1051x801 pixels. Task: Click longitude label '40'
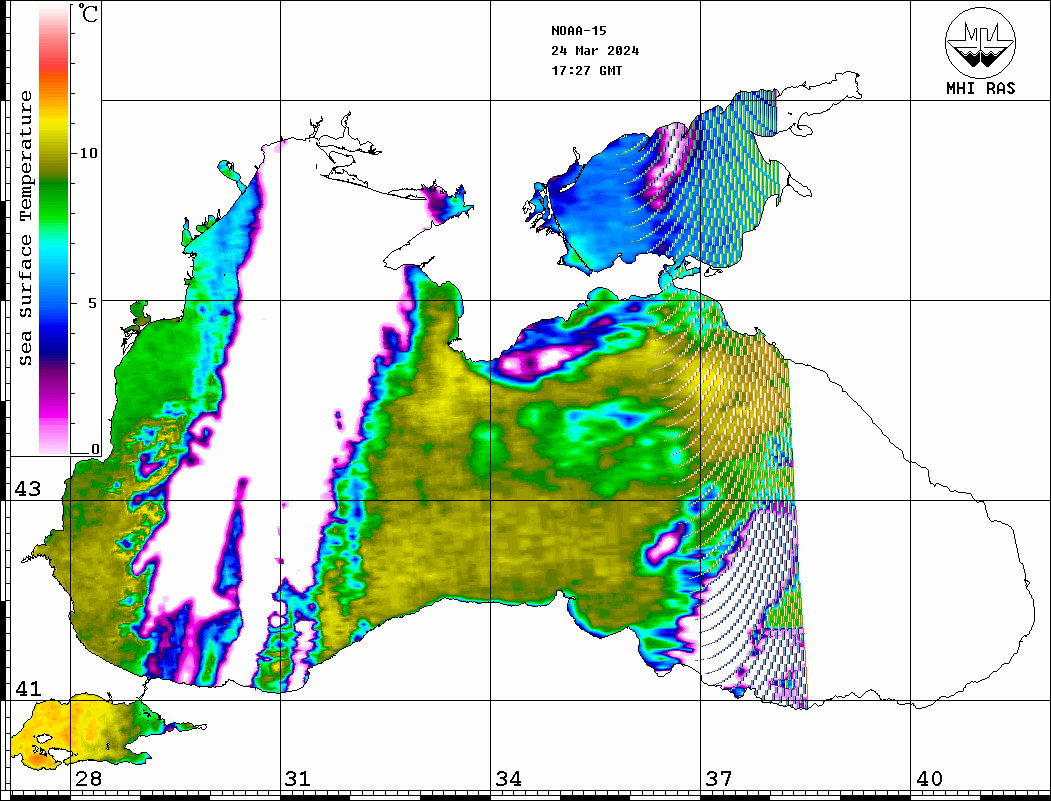929,778
